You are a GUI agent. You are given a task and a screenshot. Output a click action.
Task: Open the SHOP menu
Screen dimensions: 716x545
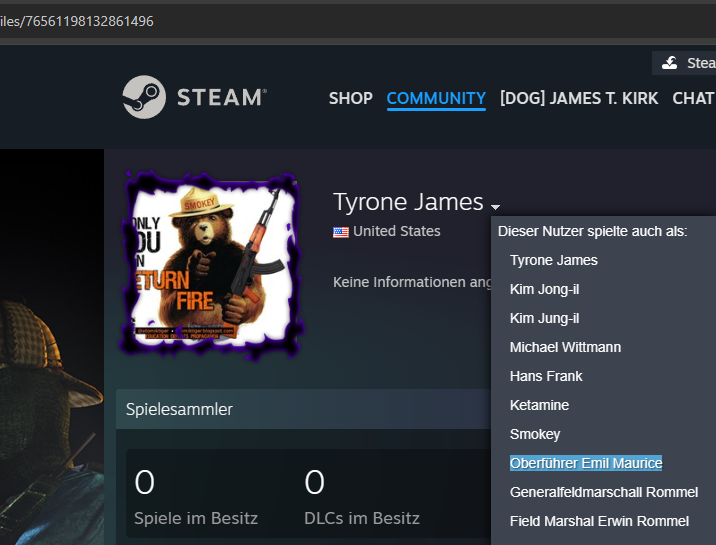click(x=350, y=98)
